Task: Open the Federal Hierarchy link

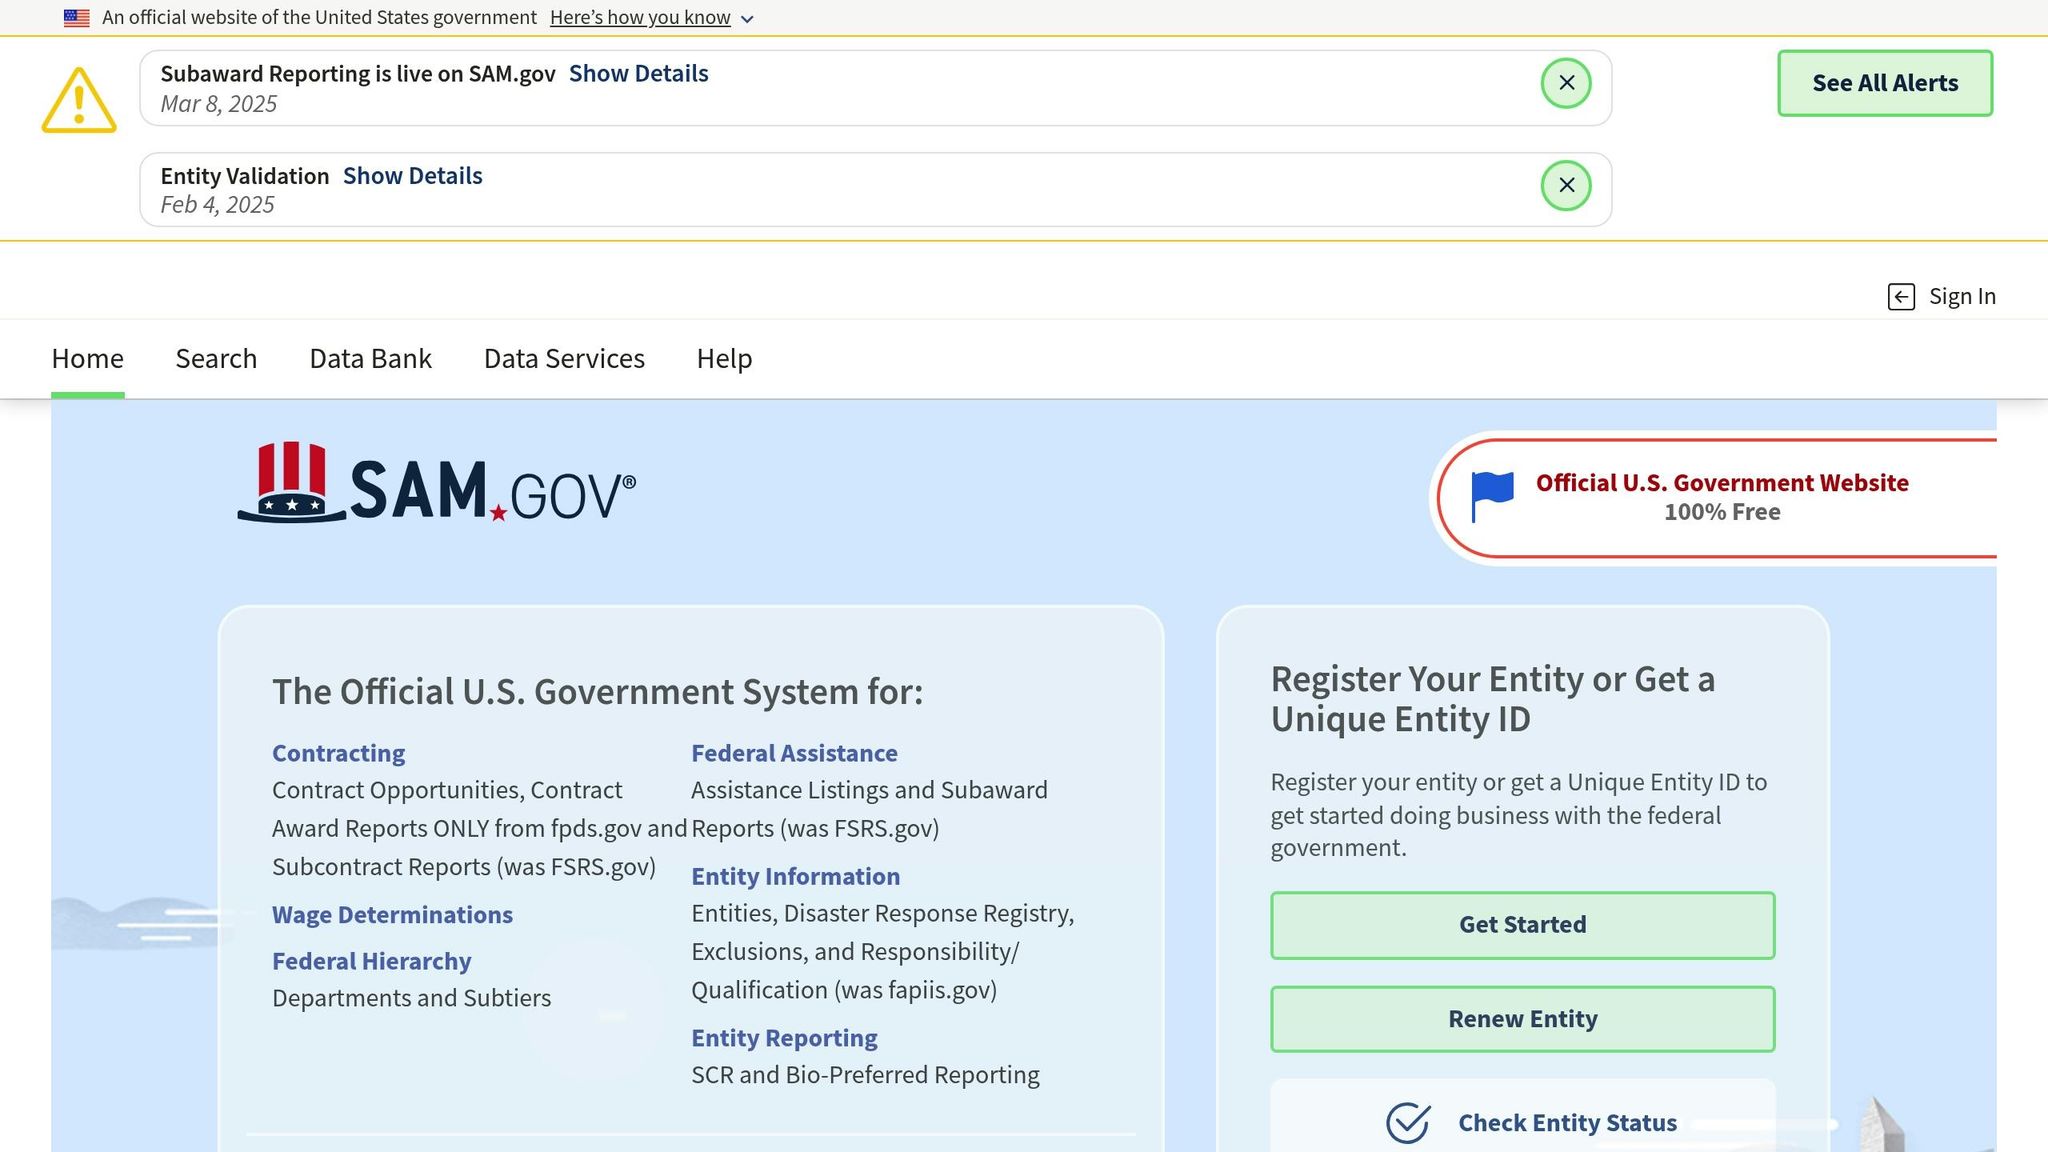Action: tap(371, 962)
